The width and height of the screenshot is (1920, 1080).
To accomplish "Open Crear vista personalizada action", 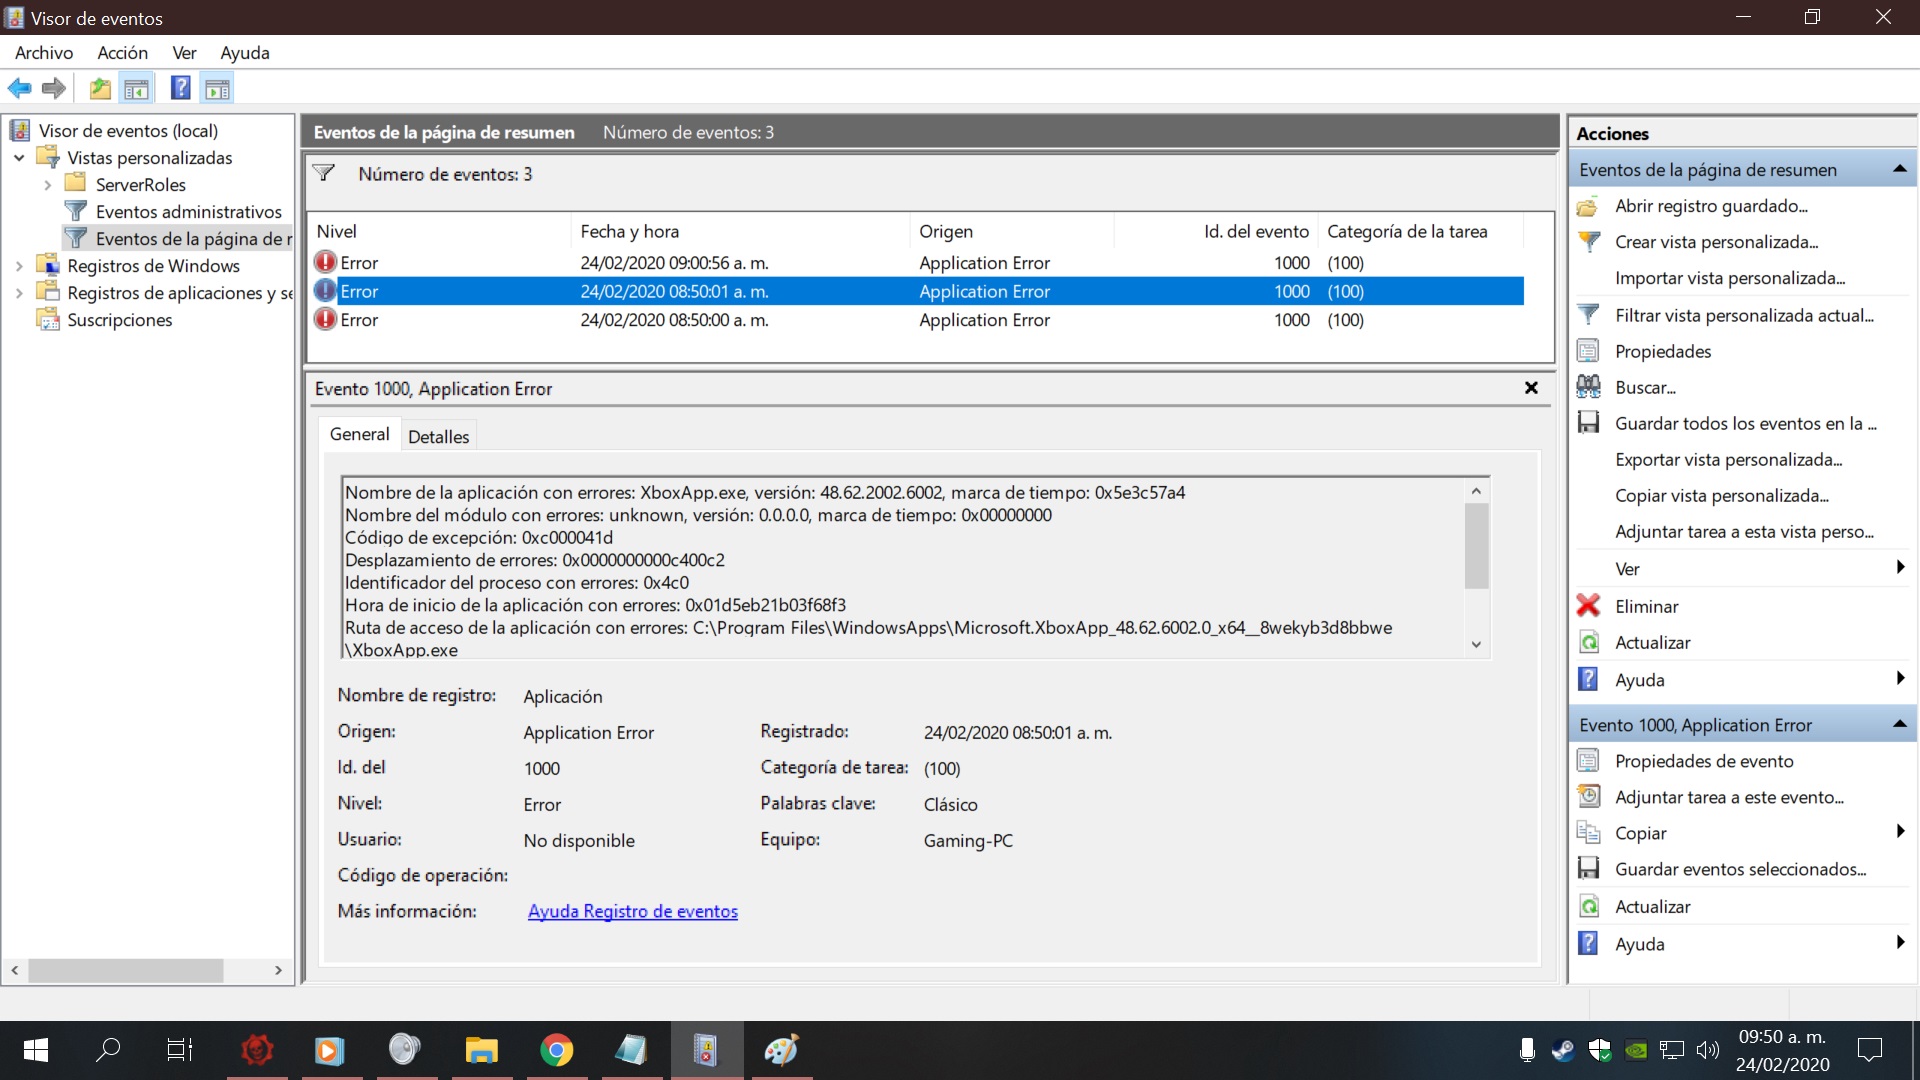I will point(1716,242).
